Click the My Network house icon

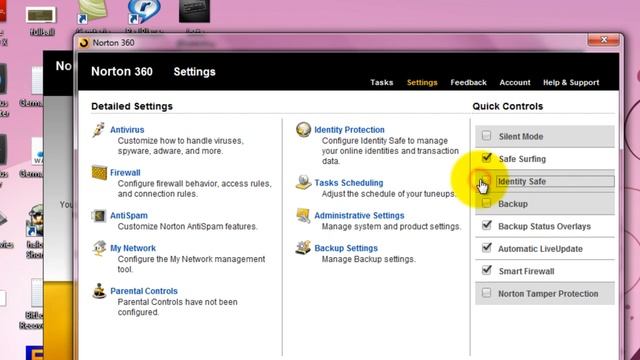coord(99,248)
